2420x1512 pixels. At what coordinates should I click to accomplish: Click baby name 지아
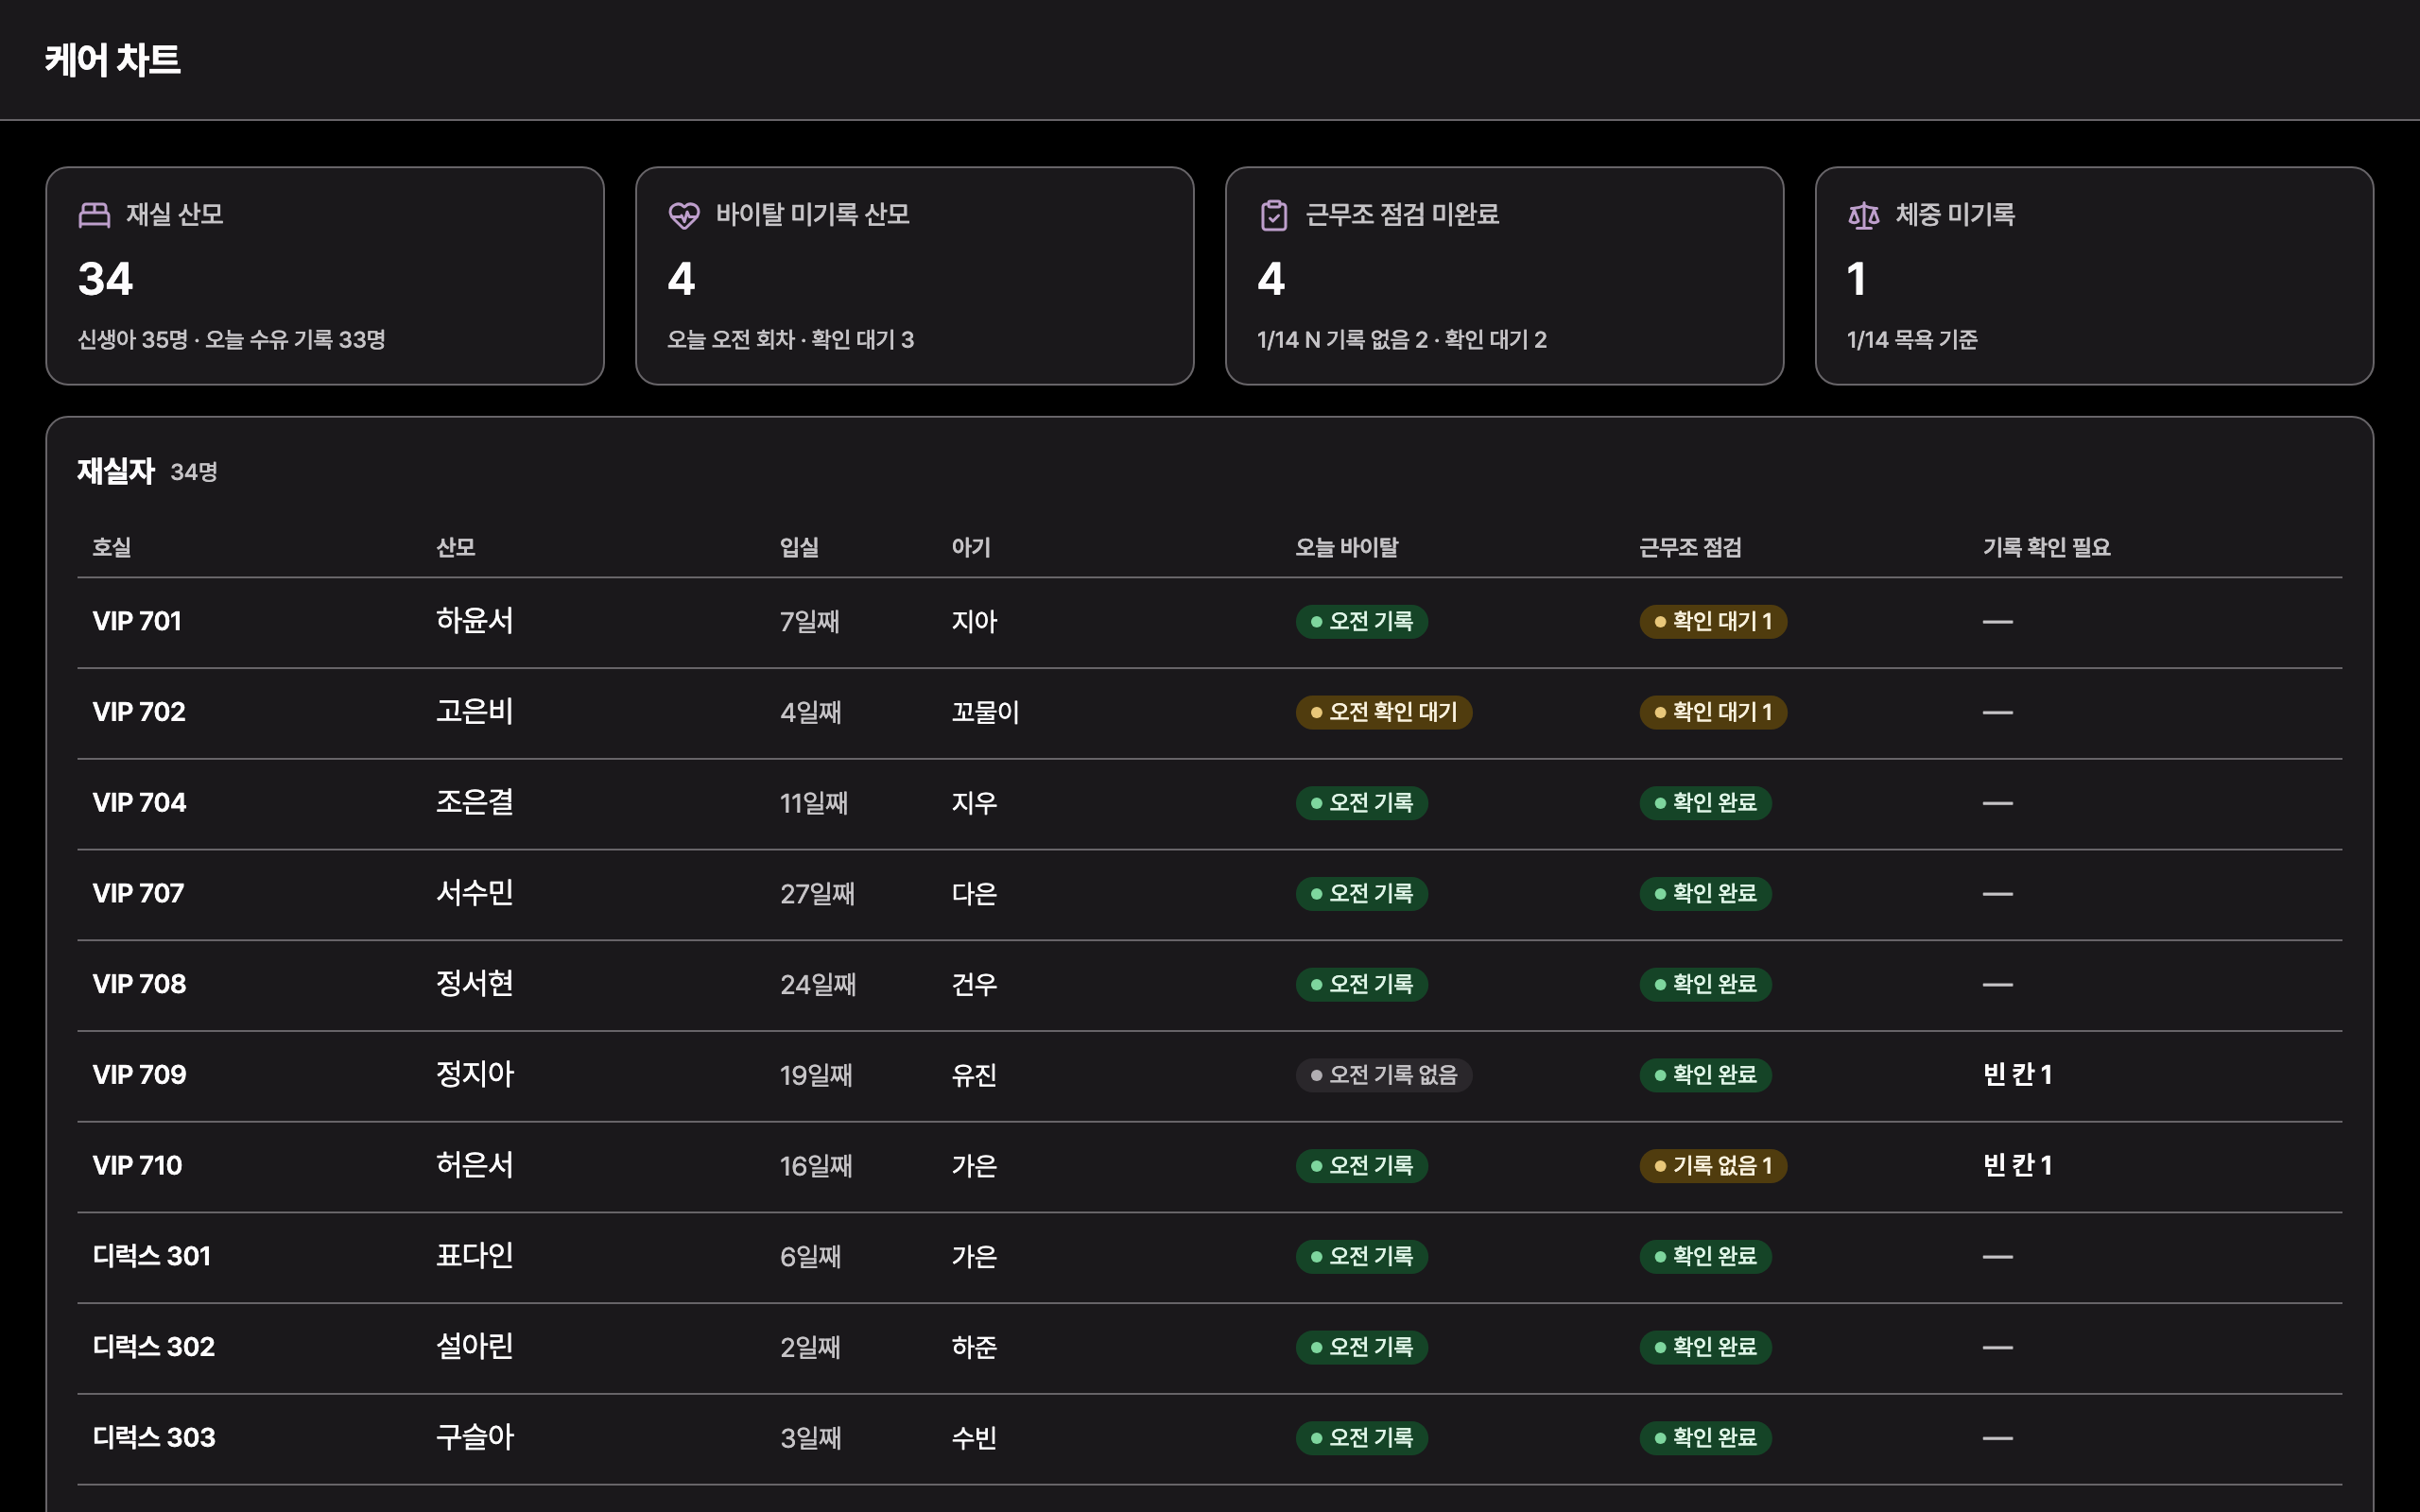point(974,621)
